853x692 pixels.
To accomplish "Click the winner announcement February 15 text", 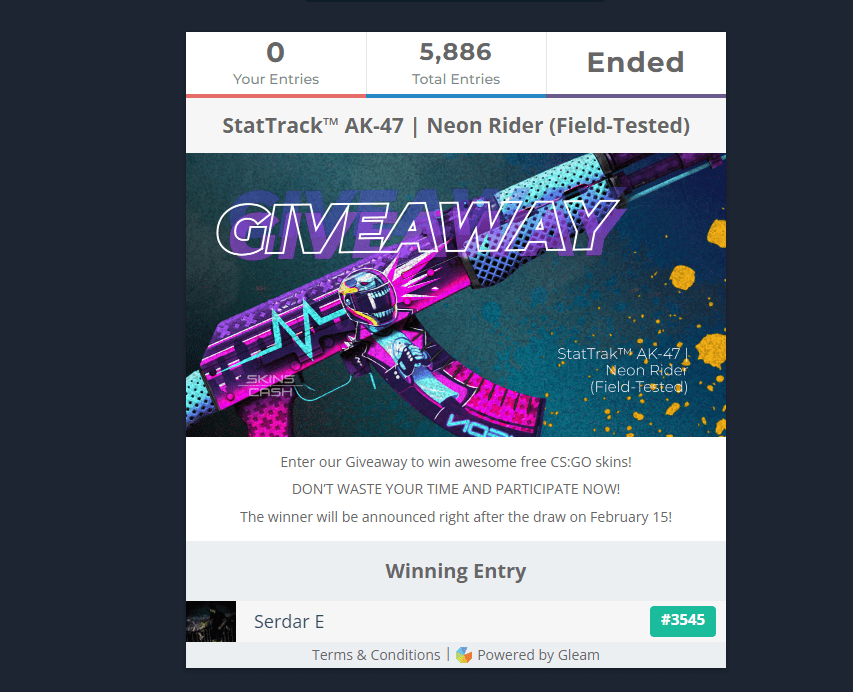I will (x=456, y=517).
